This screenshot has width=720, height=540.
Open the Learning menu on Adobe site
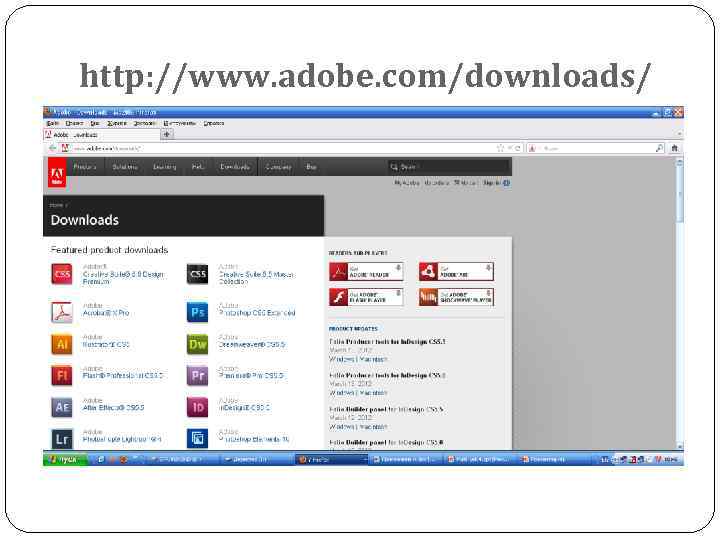pos(164,167)
